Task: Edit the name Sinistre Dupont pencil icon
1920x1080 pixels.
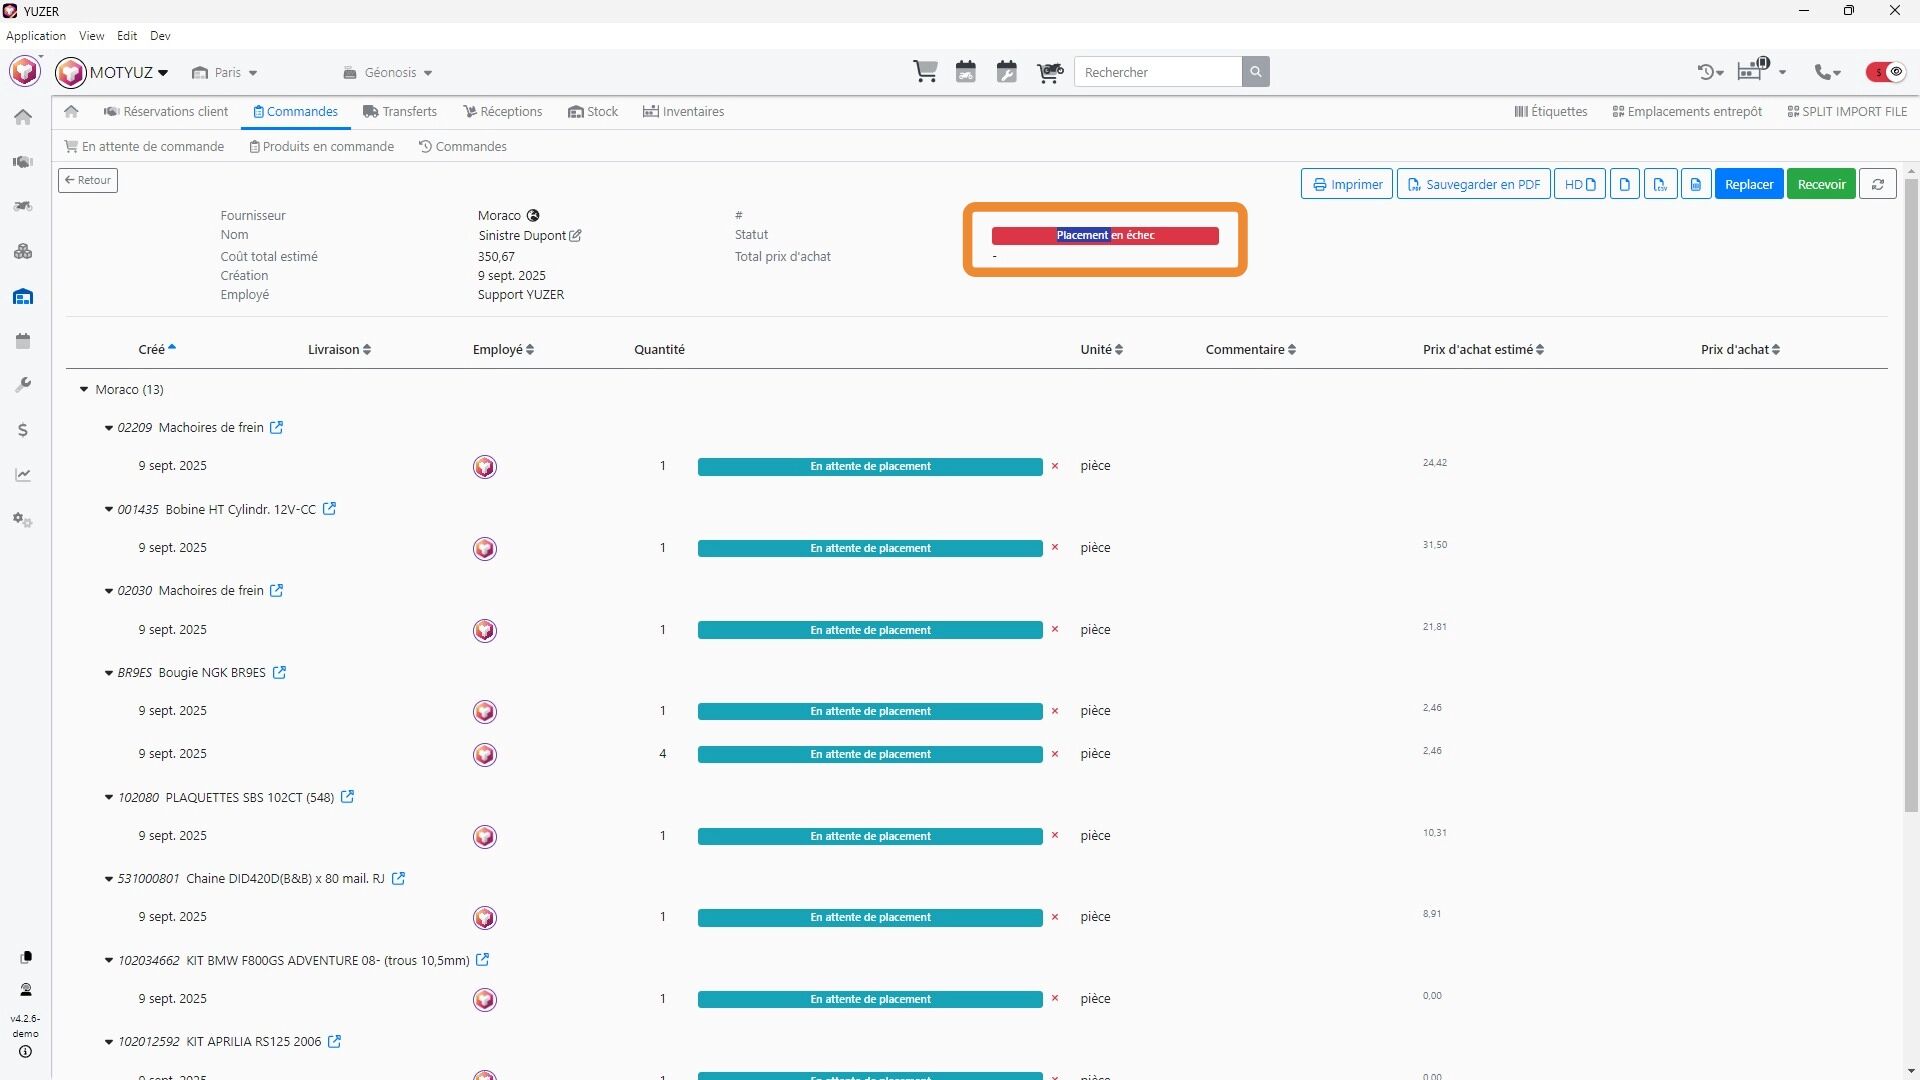Action: tap(575, 236)
